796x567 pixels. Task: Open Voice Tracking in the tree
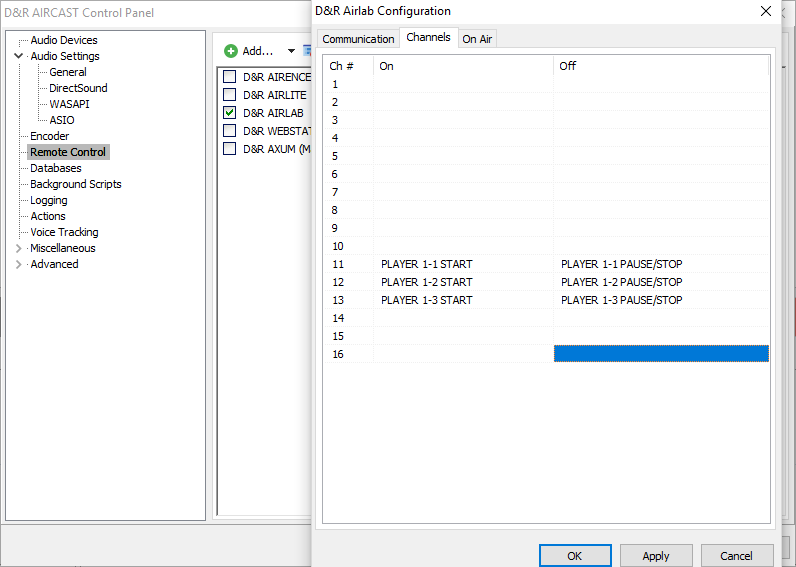[x=64, y=232]
